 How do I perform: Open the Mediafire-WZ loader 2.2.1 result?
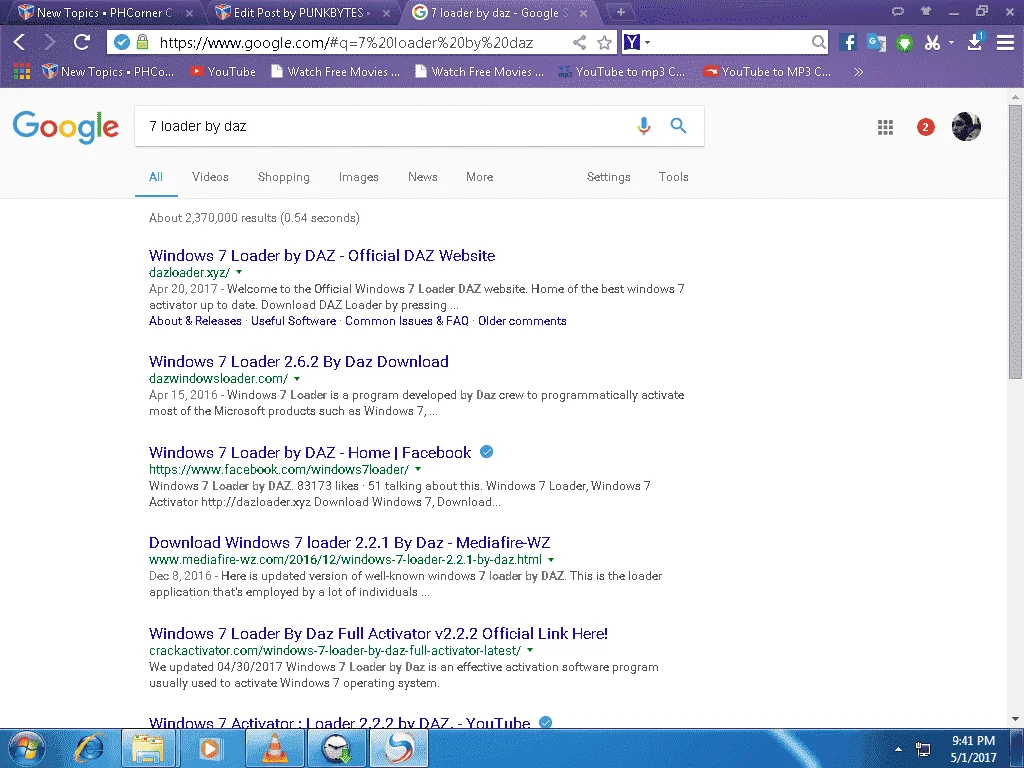[349, 543]
